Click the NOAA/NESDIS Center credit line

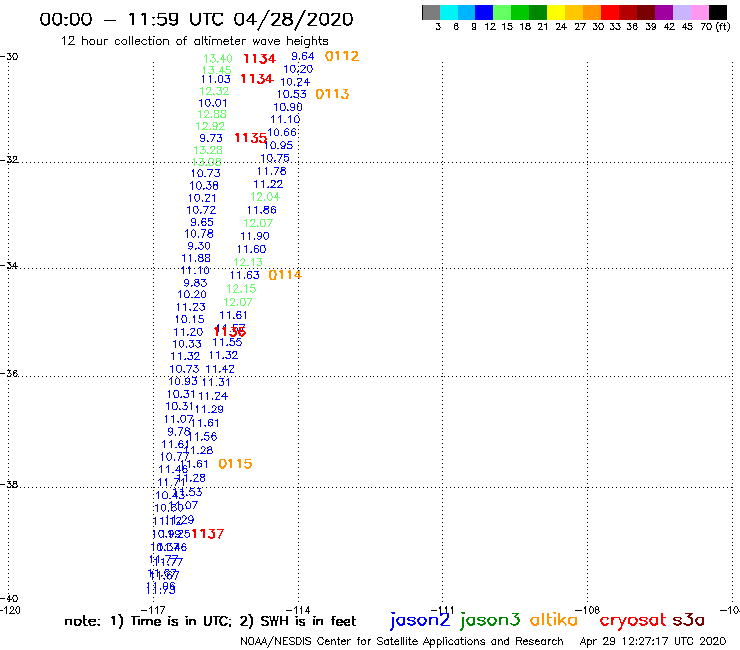[x=402, y=641]
